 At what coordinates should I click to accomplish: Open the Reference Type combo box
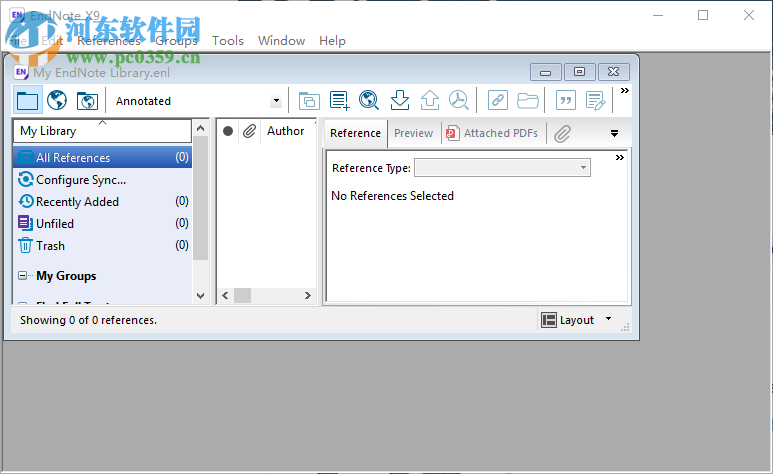502,168
